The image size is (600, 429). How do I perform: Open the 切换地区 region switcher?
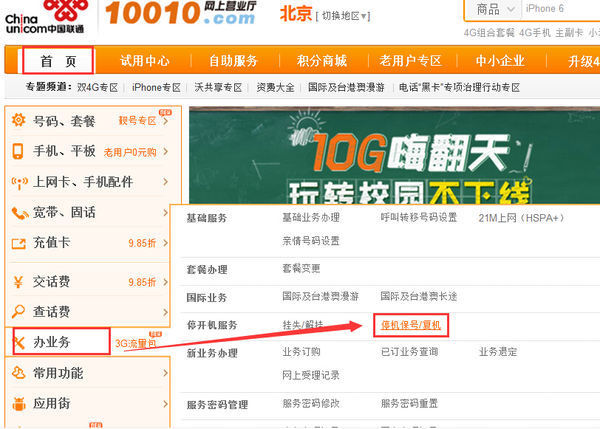[344, 15]
